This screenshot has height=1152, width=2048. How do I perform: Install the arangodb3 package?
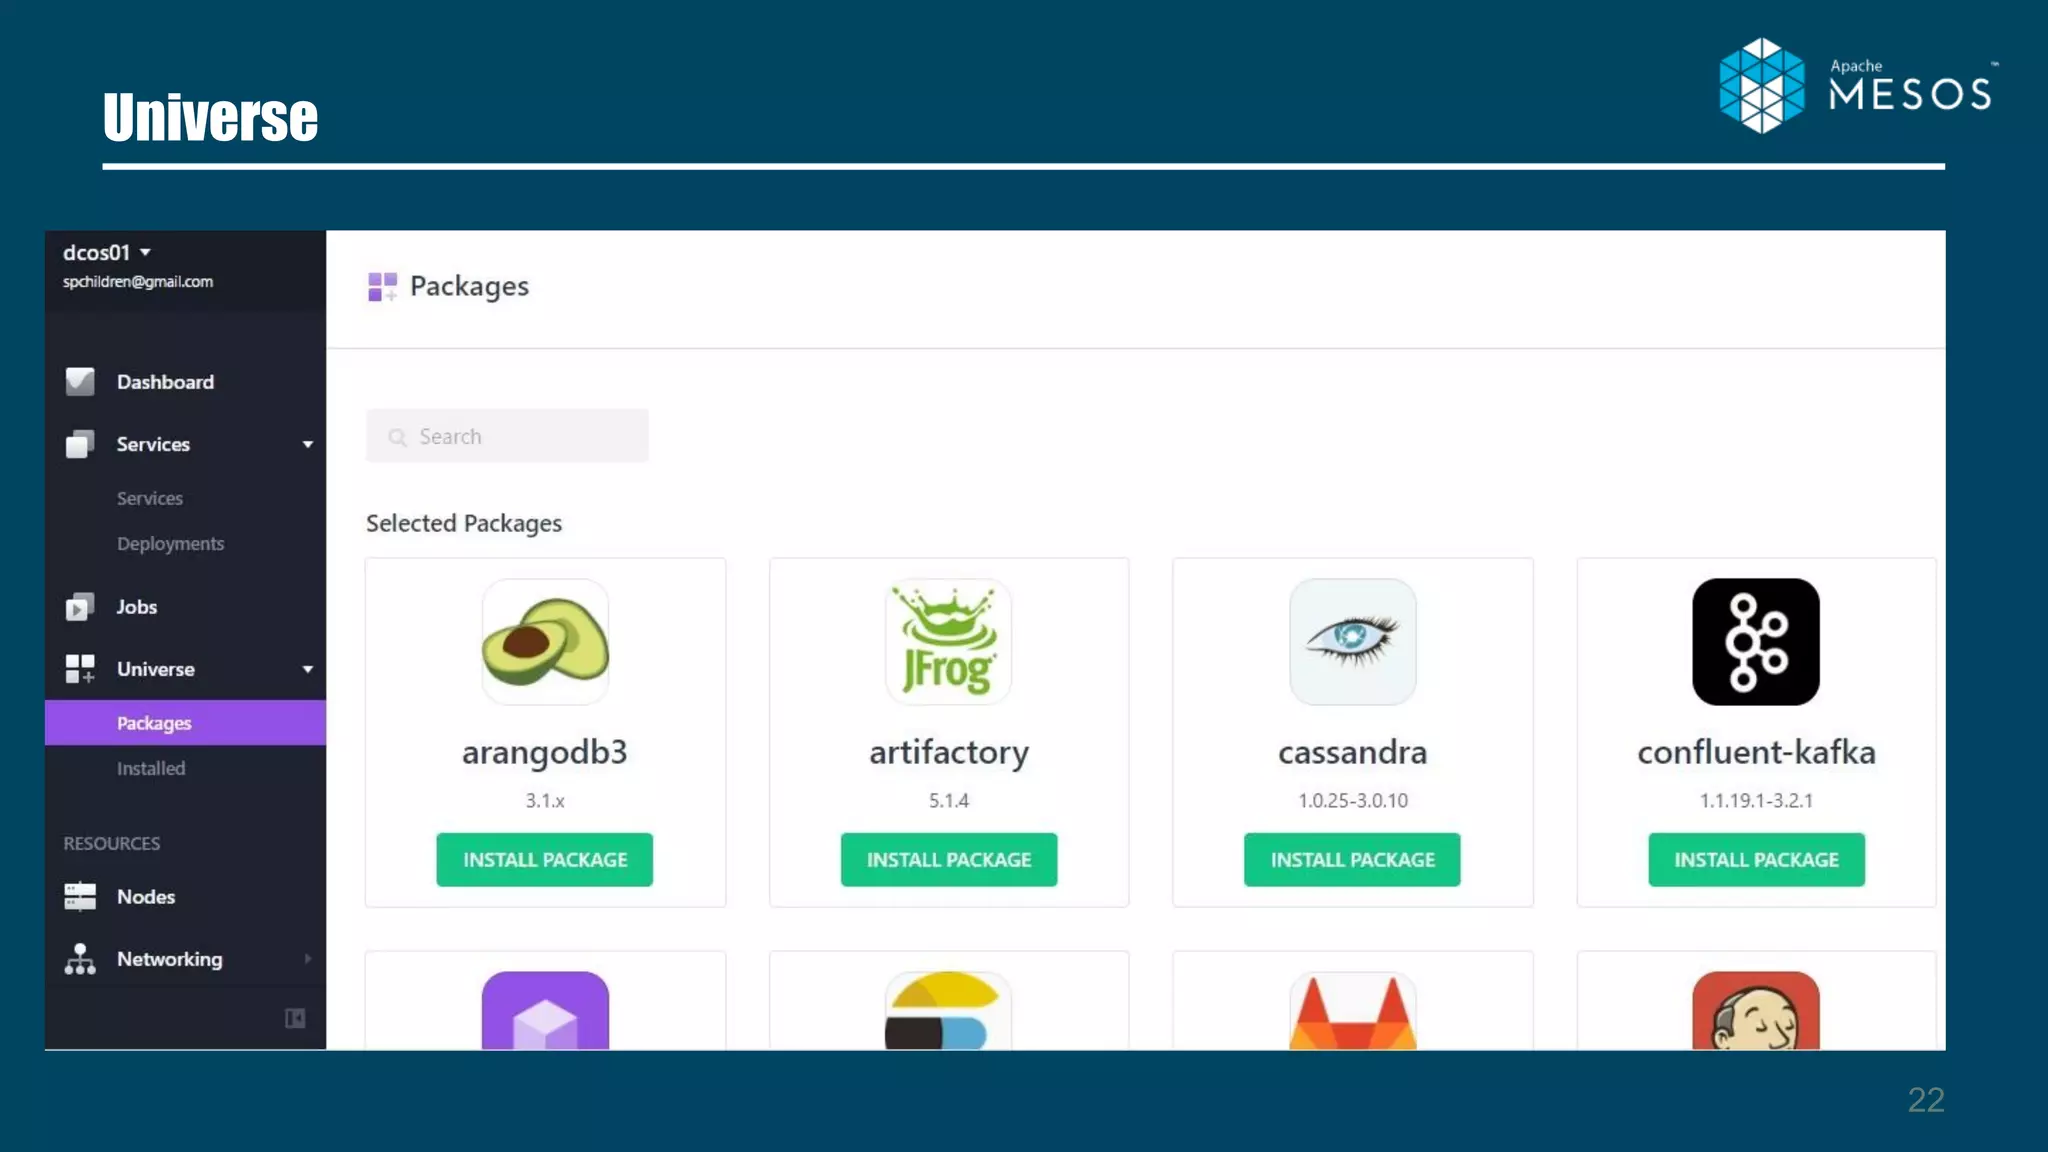[x=545, y=860]
